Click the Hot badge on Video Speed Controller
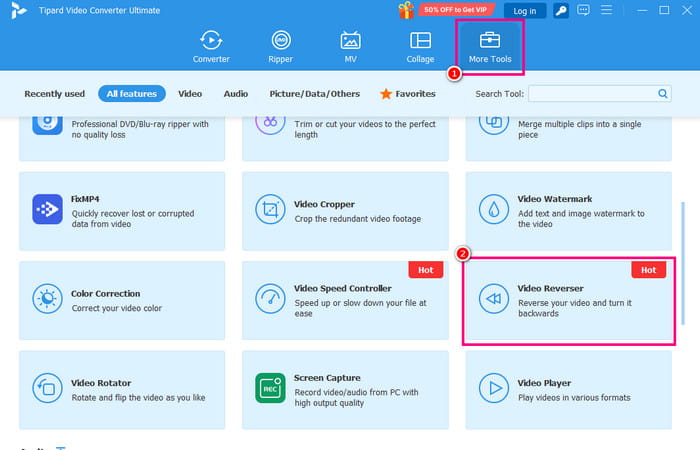This screenshot has height=450, width=700. [425, 270]
